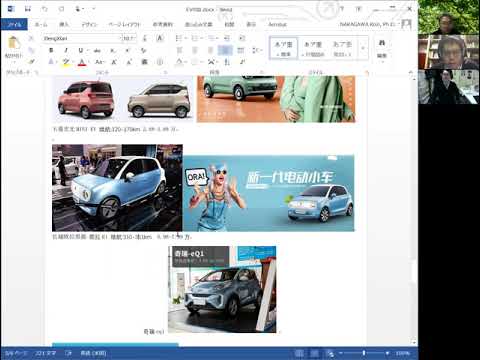Toggle underline formatting

click(80, 50)
